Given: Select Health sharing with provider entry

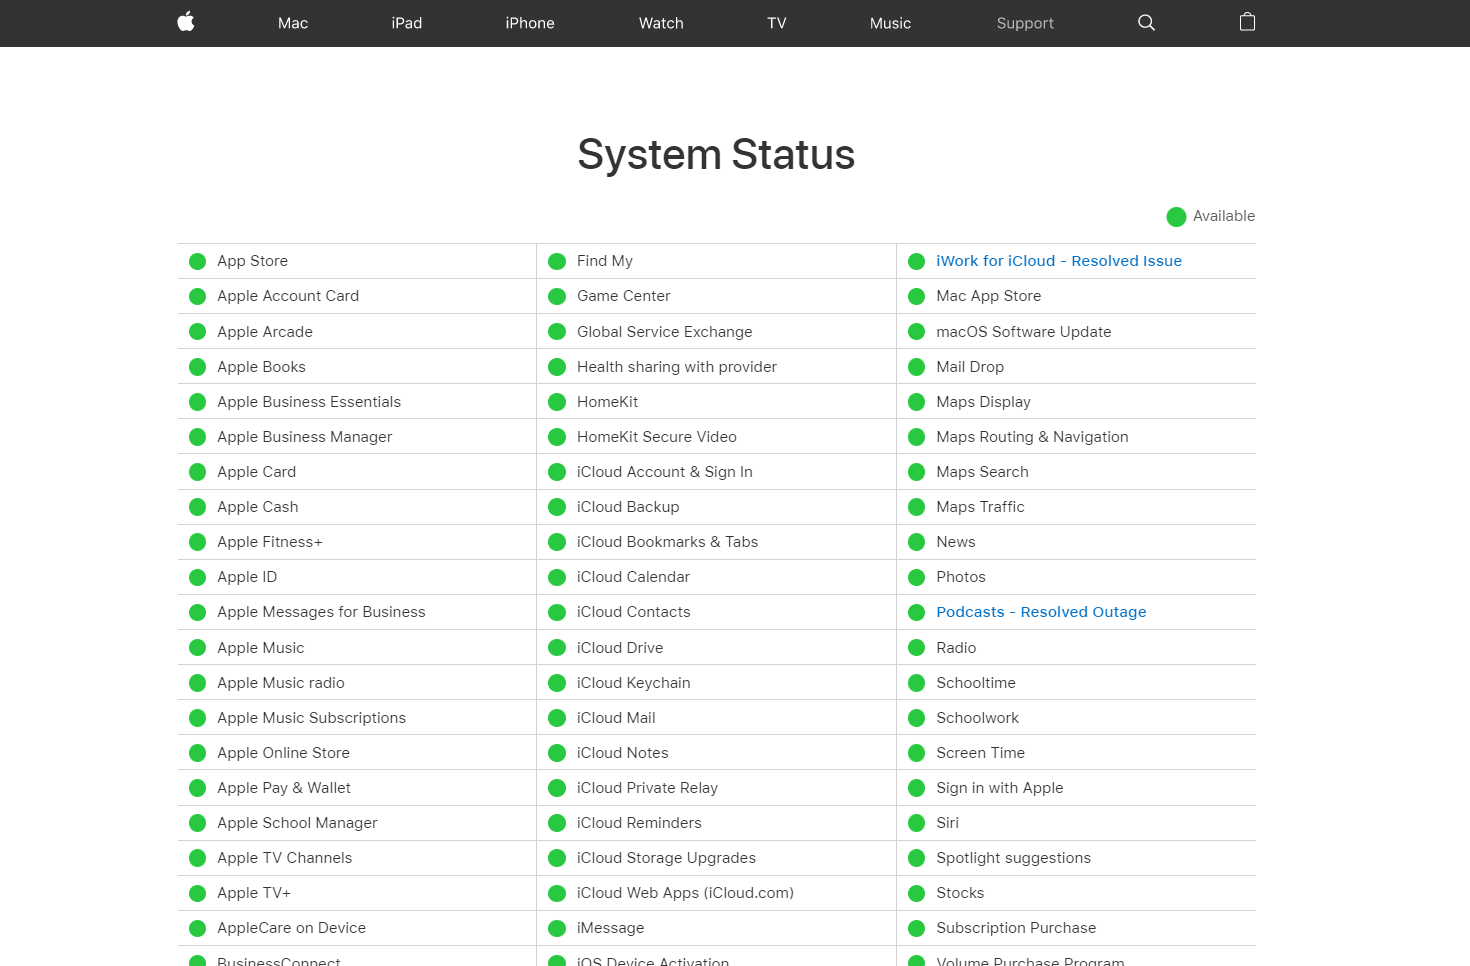Looking at the screenshot, I should pos(677,367).
